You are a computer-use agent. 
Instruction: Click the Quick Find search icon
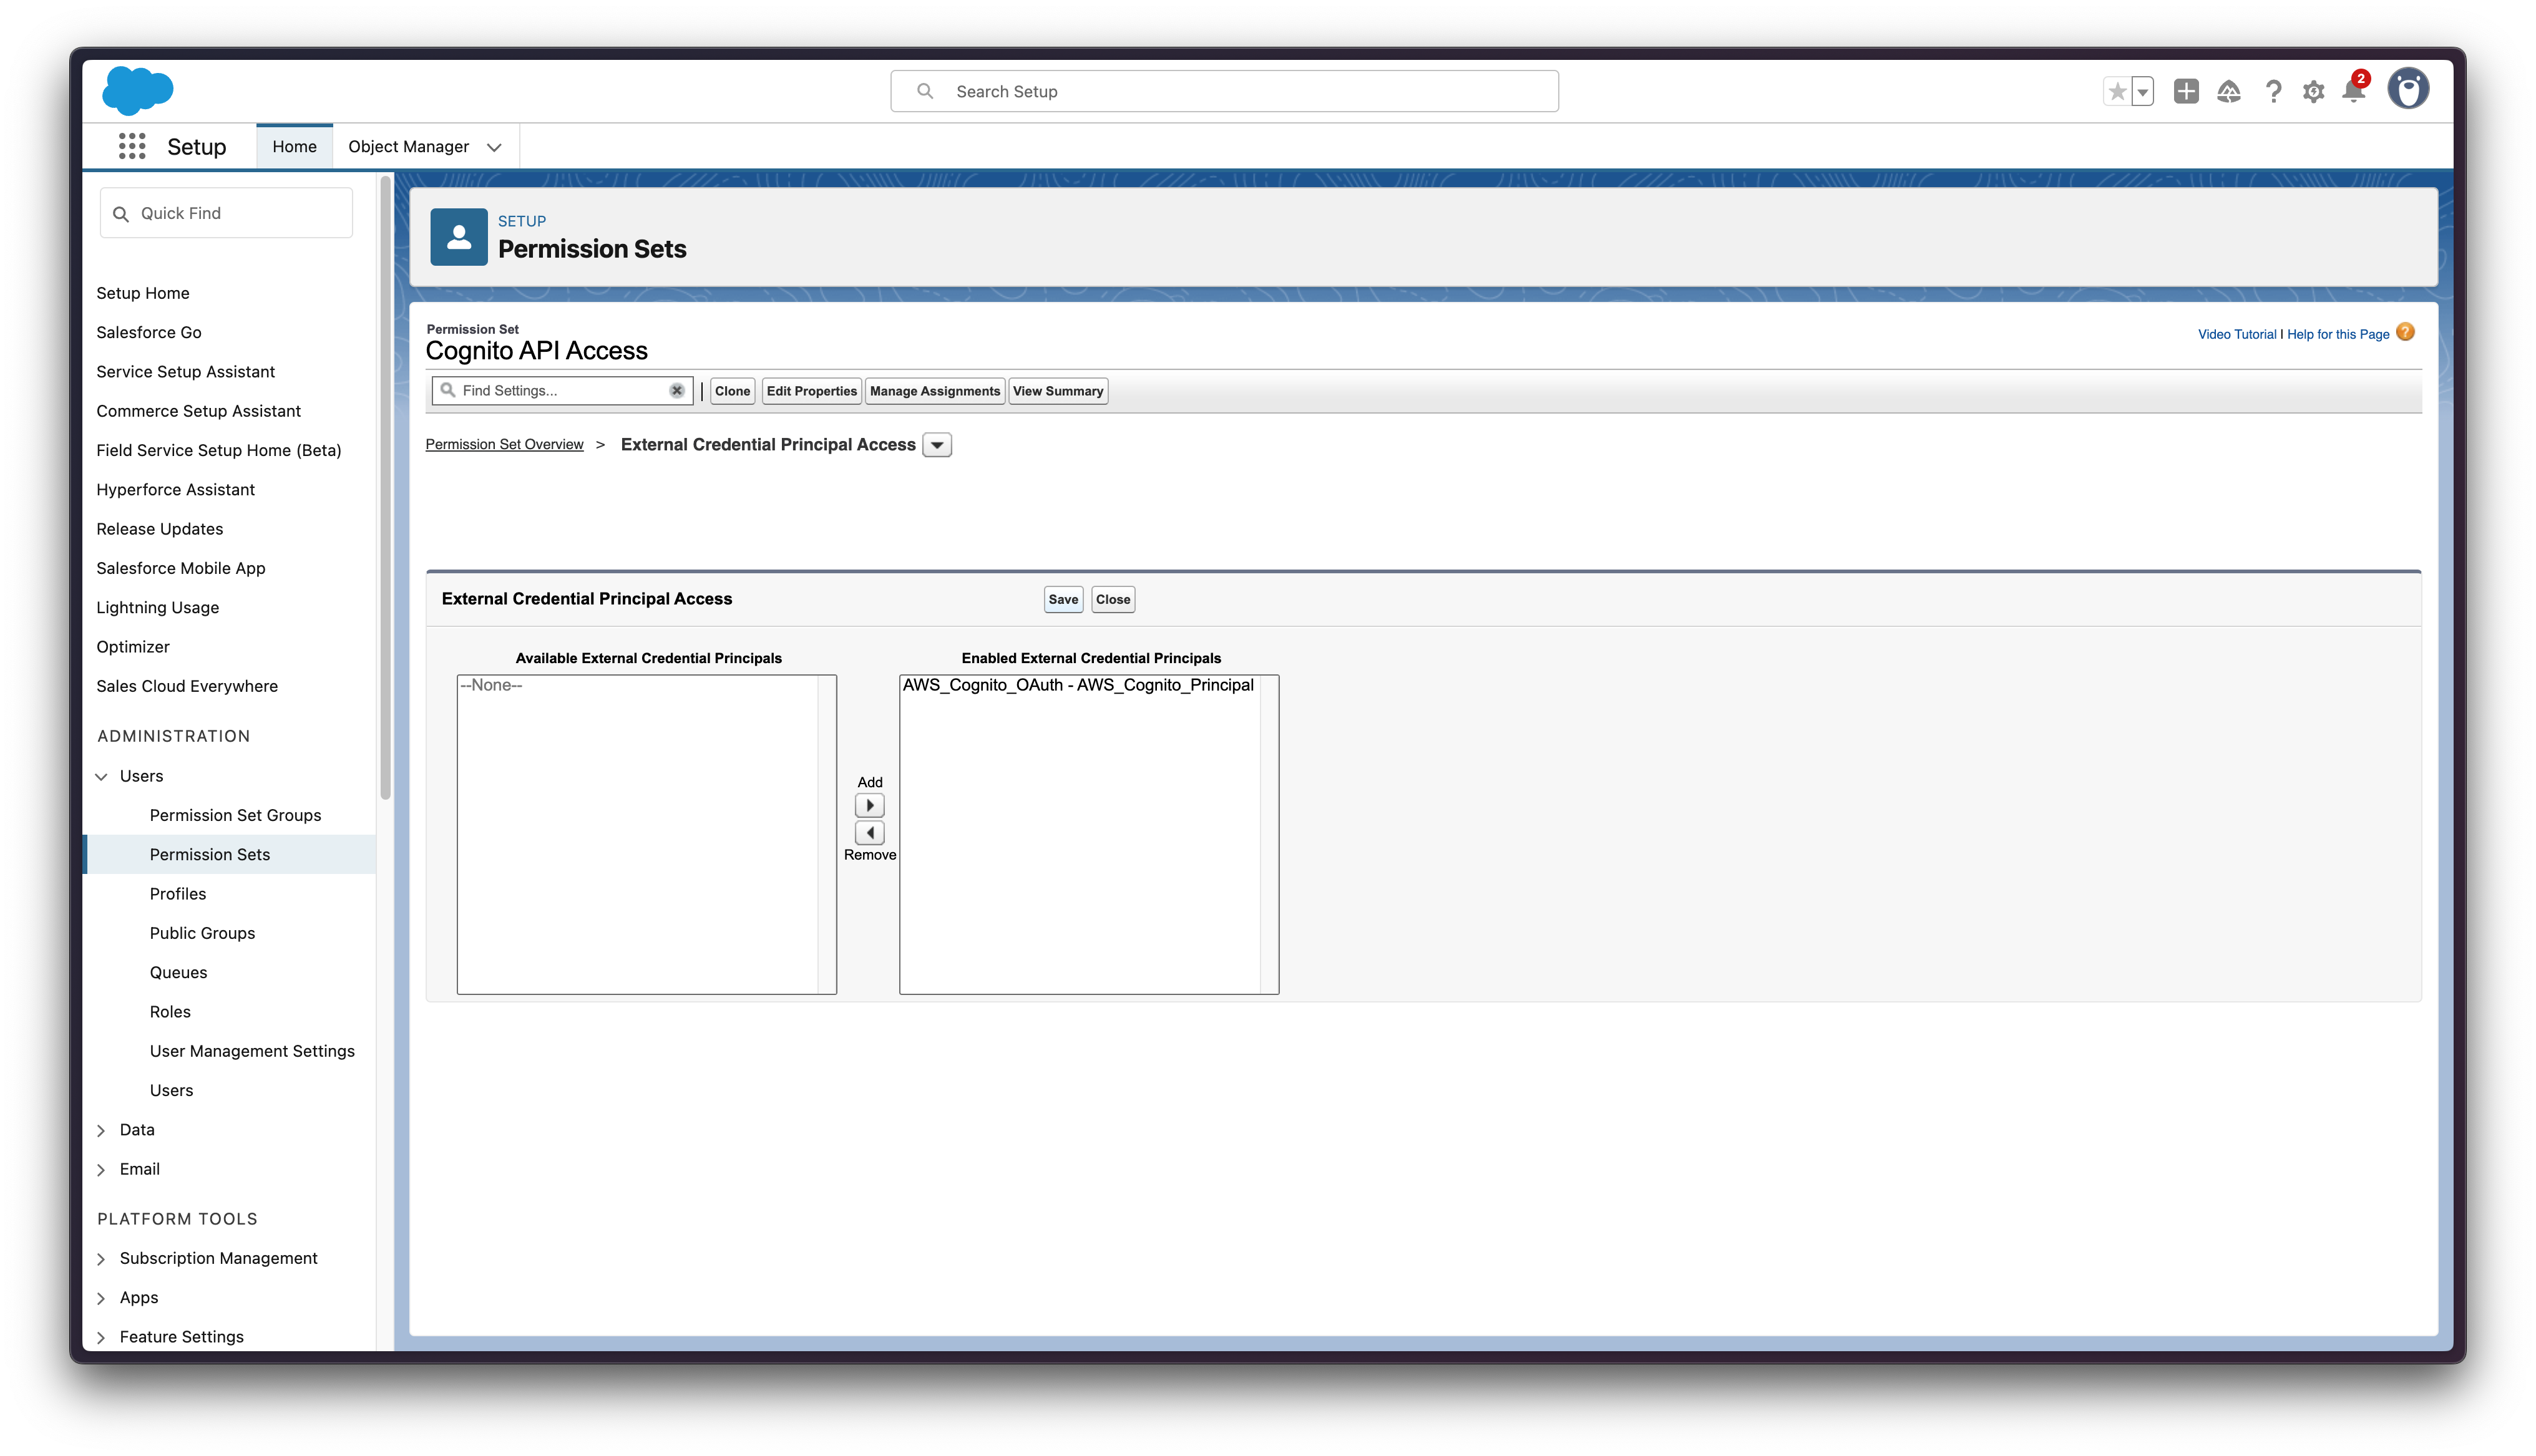click(x=121, y=214)
